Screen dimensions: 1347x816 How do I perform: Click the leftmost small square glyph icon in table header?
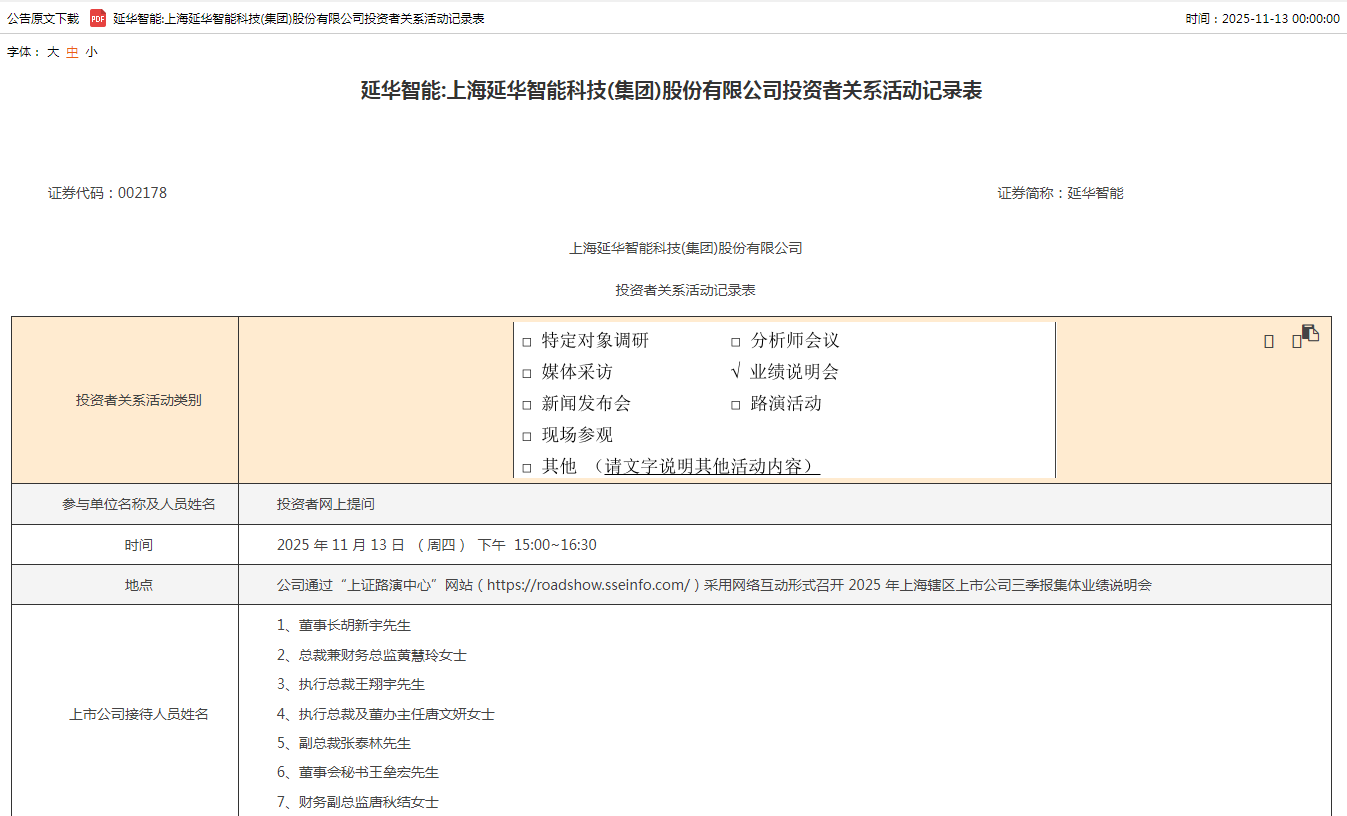pos(1269,341)
